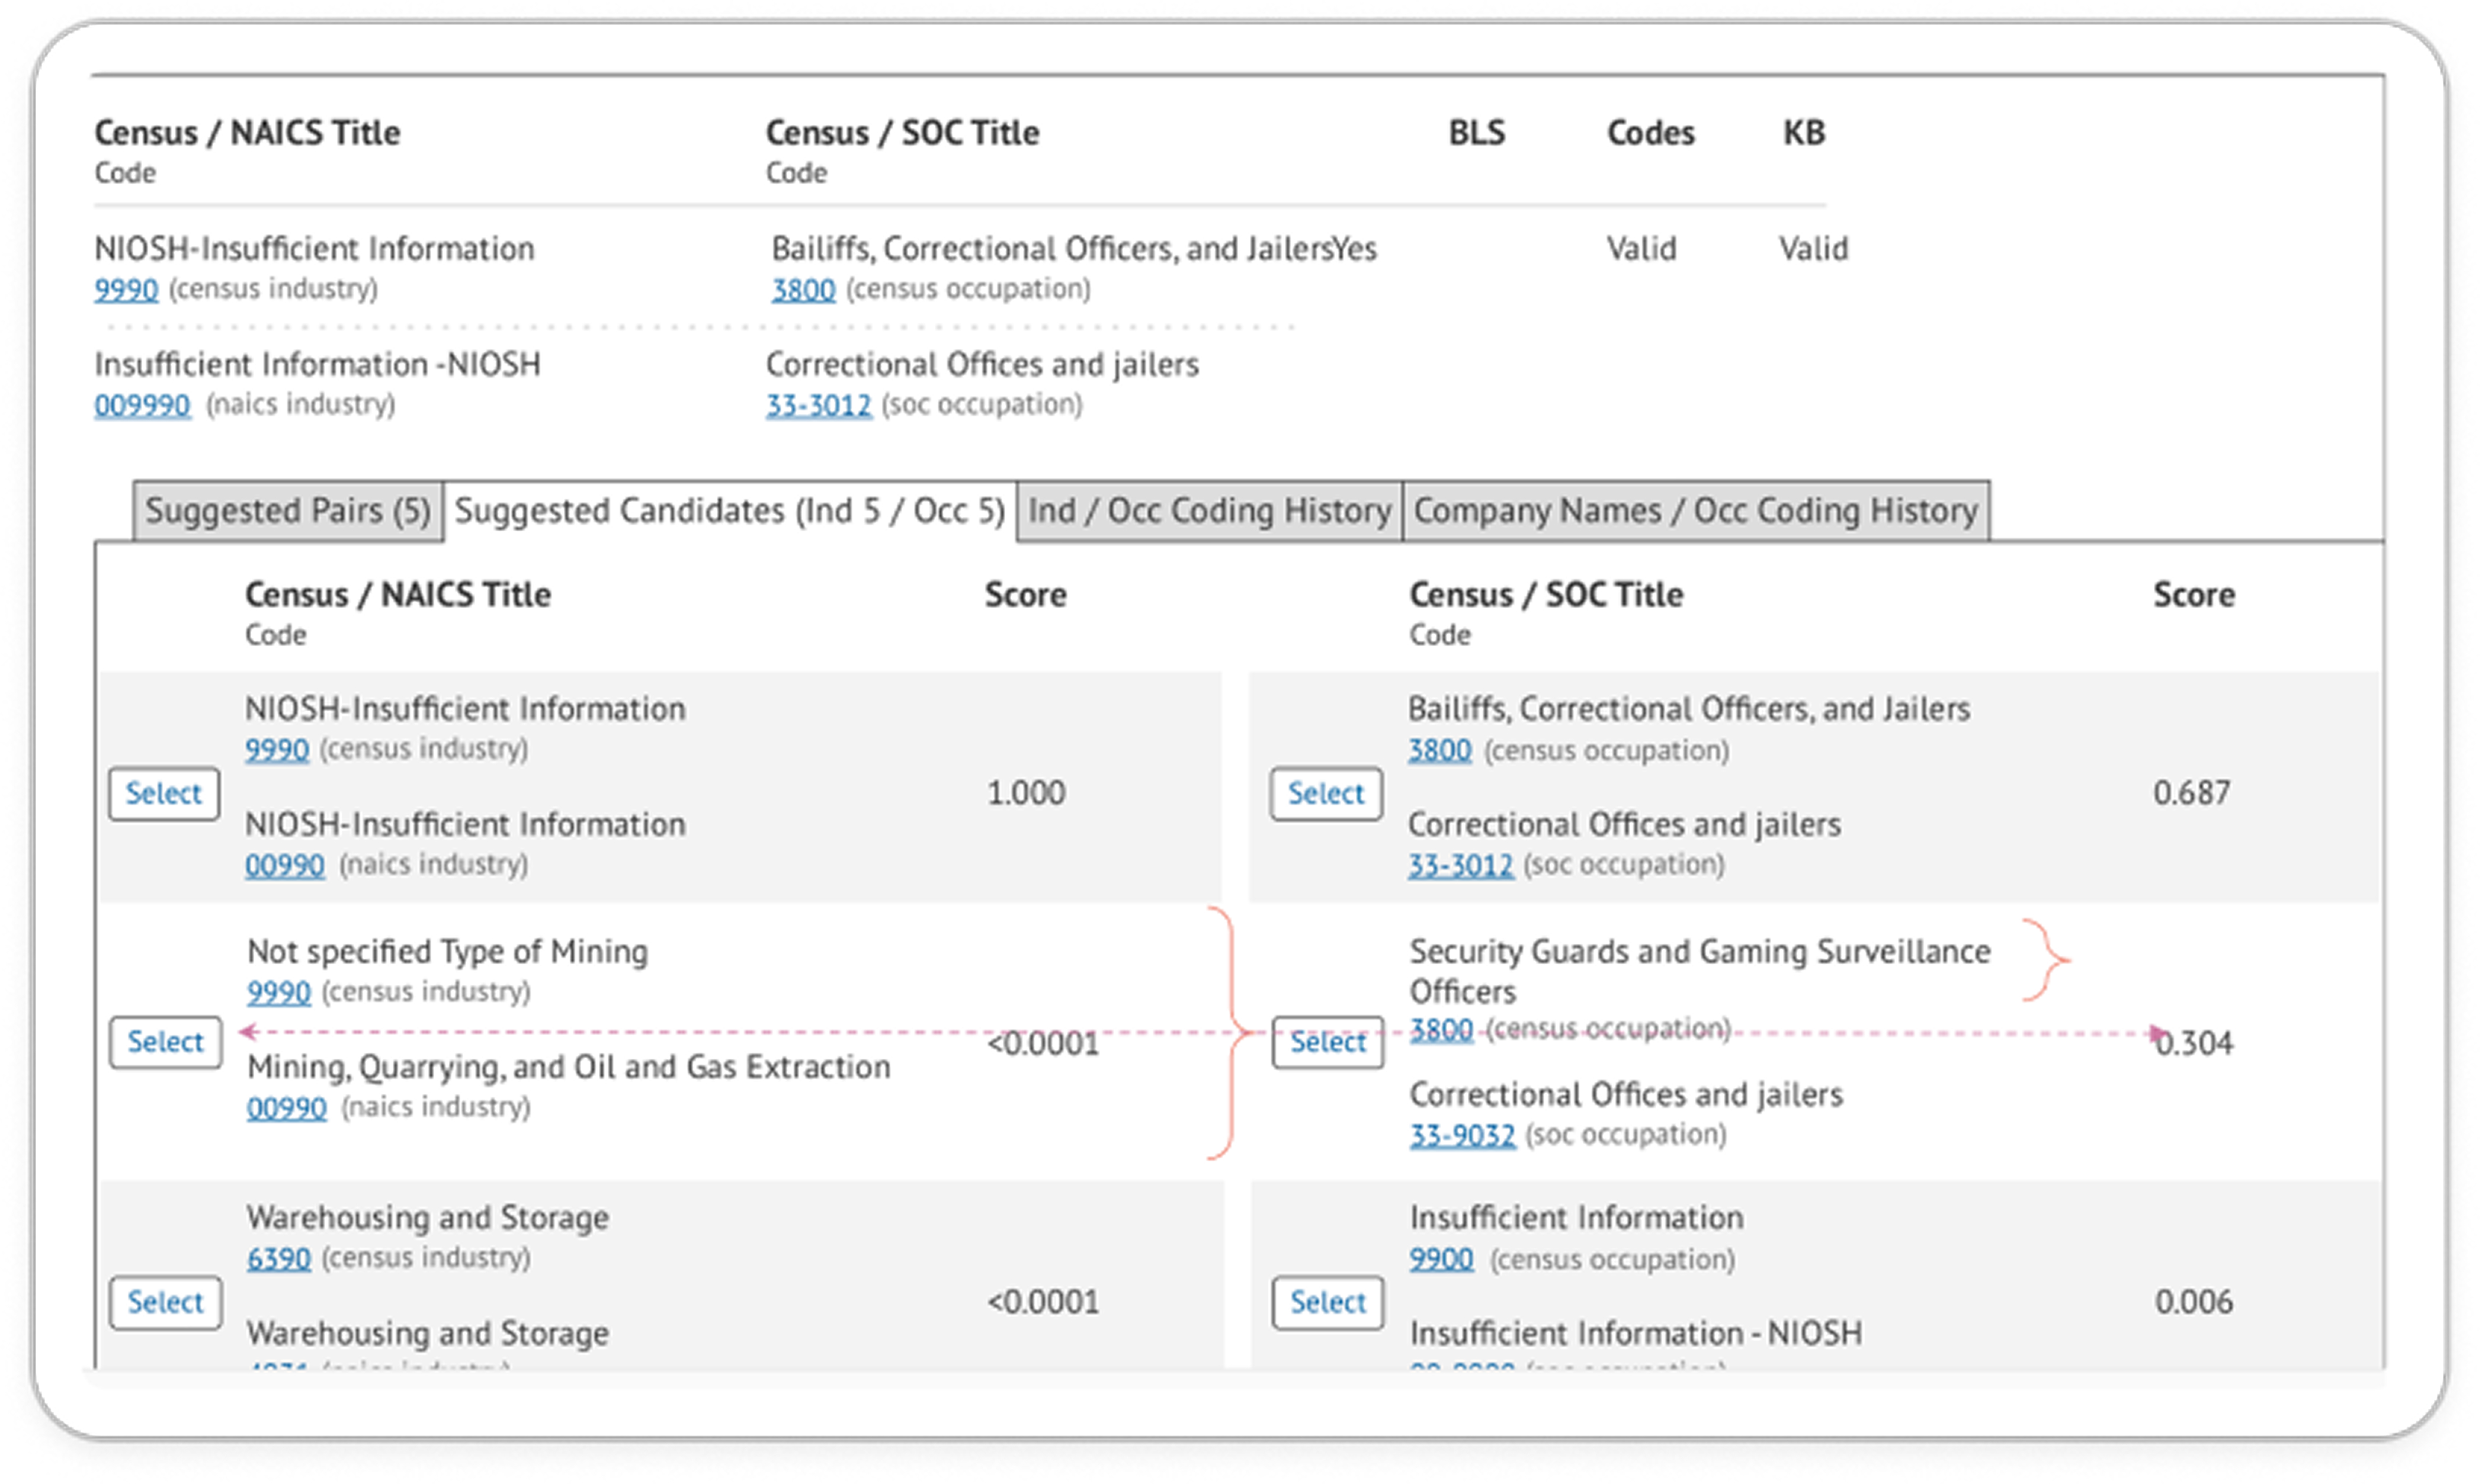Viewport: 2482px width, 1484px height.
Task: Click <0.0001 score for Not specified Mining row
Action: 1043,1044
